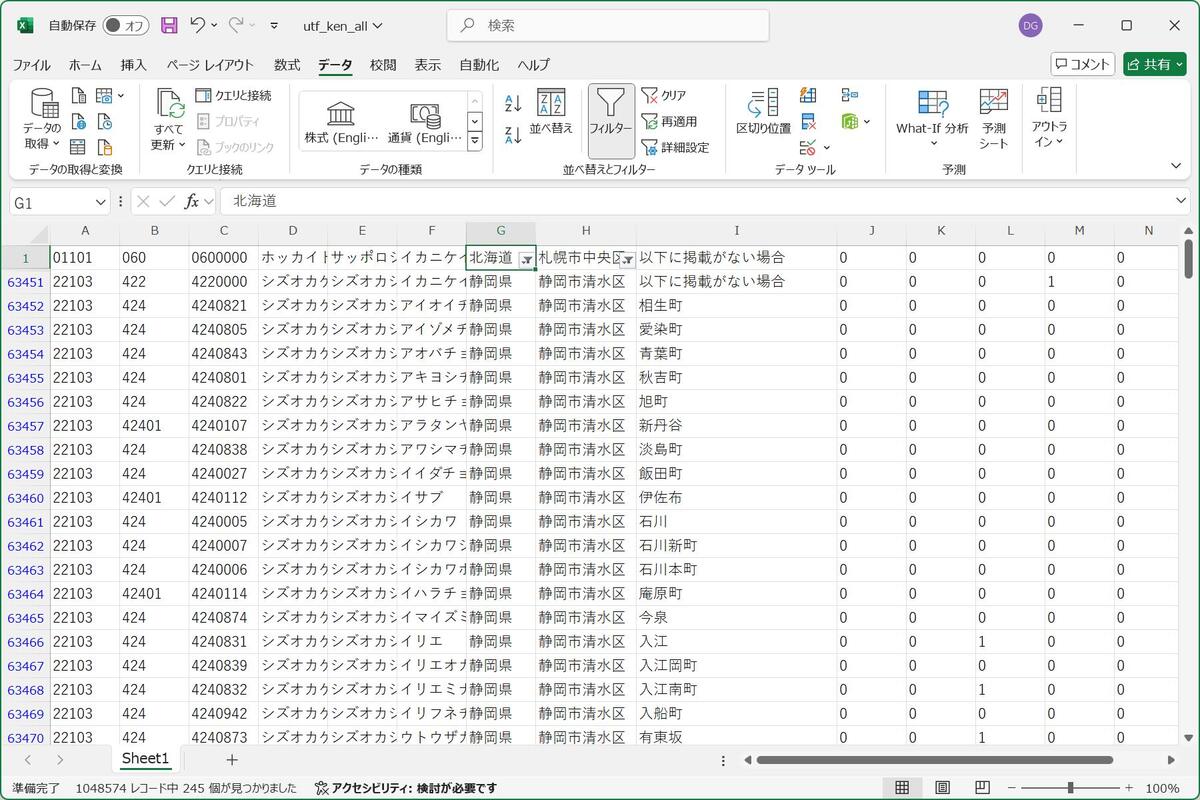
Task: Switch to the 数式 tab
Action: pyautogui.click(x=287, y=64)
